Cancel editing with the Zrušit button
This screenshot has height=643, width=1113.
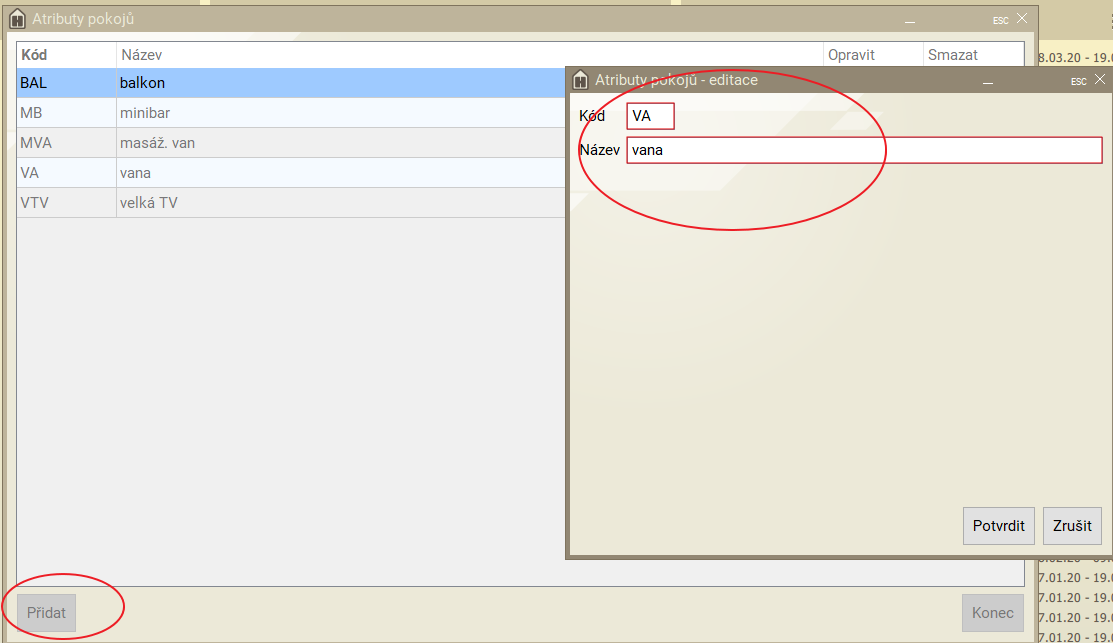(1072, 526)
